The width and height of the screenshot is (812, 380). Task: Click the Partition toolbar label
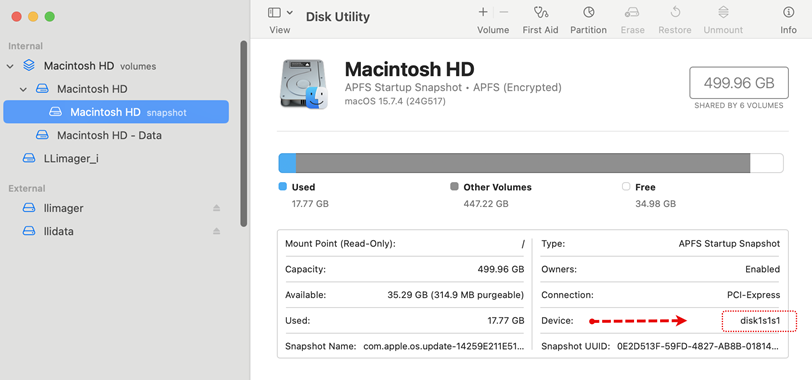coord(588,30)
